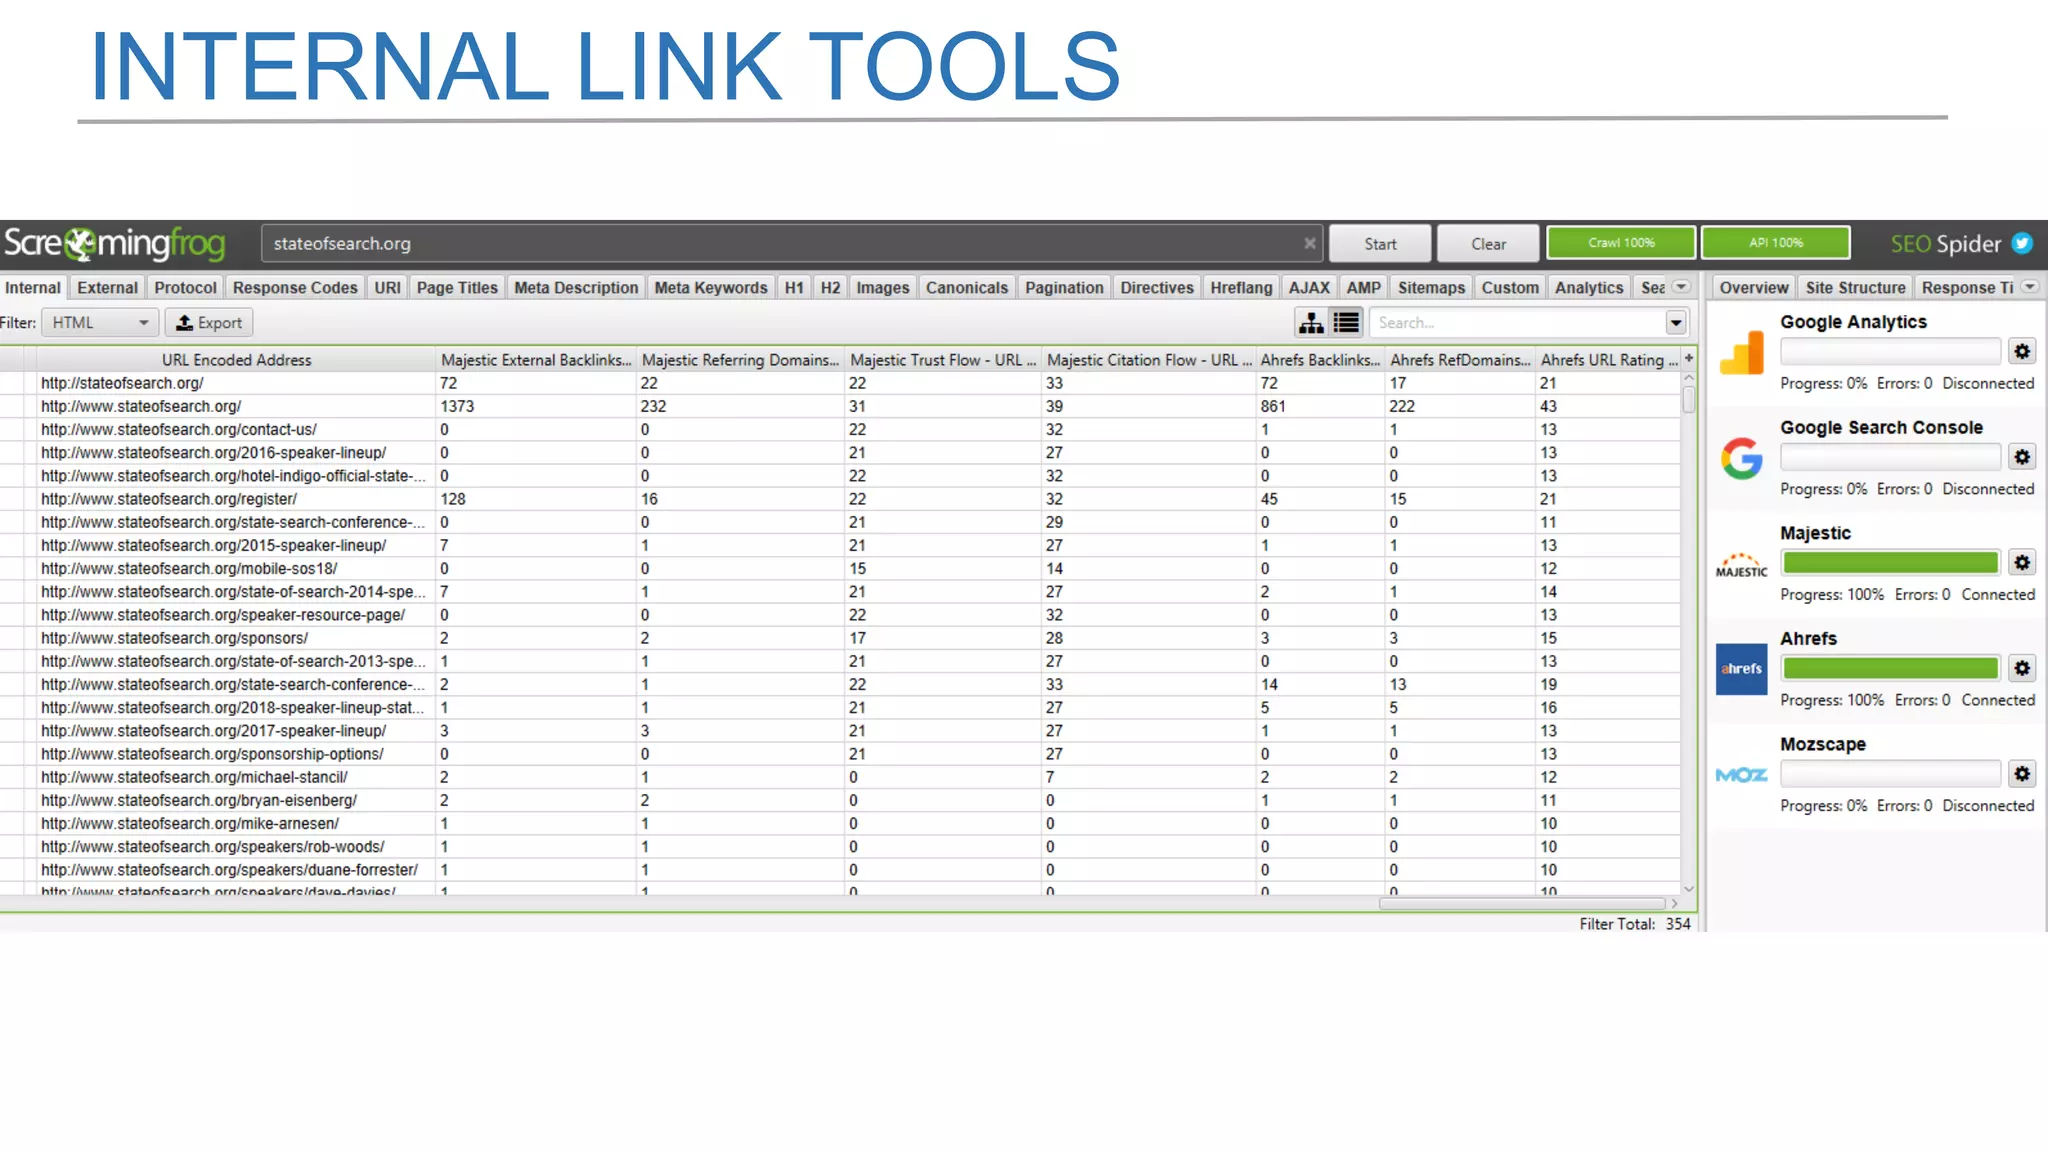Click the API 100% progress button
Screen dimensions: 2048x1152
pyautogui.click(x=1776, y=243)
